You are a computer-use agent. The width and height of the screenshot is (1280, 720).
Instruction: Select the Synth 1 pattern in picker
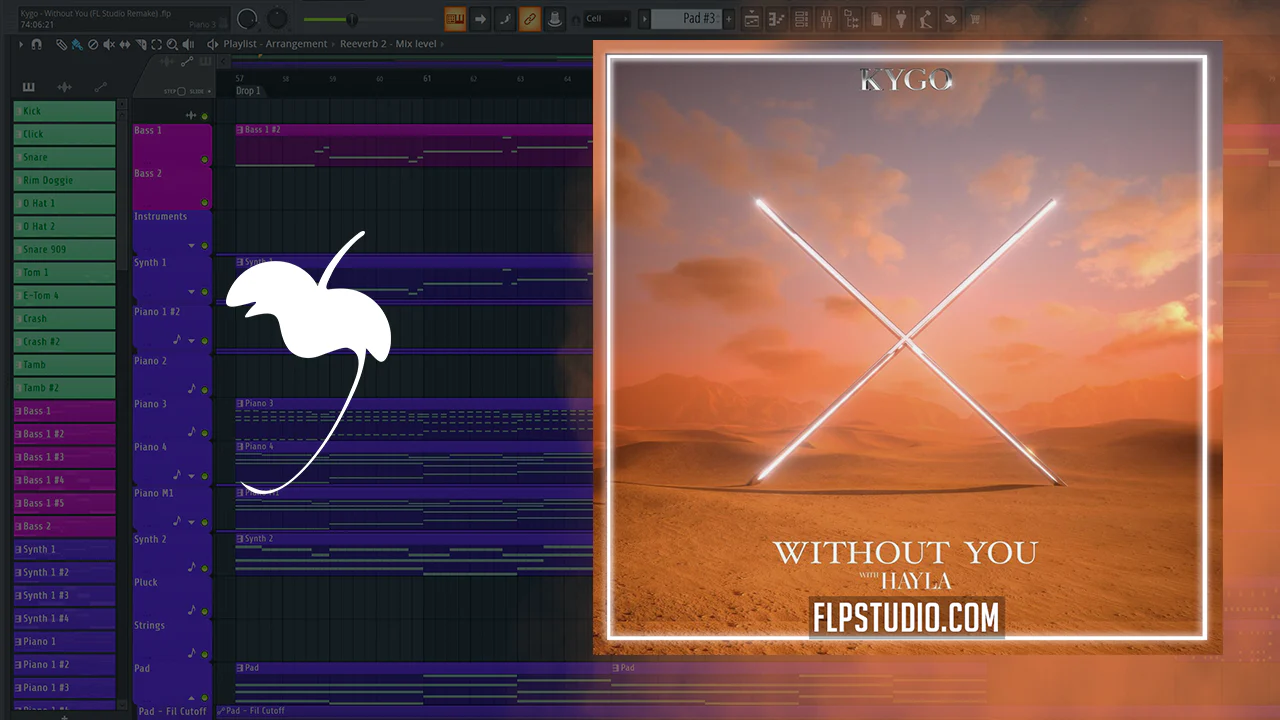[x=65, y=549]
